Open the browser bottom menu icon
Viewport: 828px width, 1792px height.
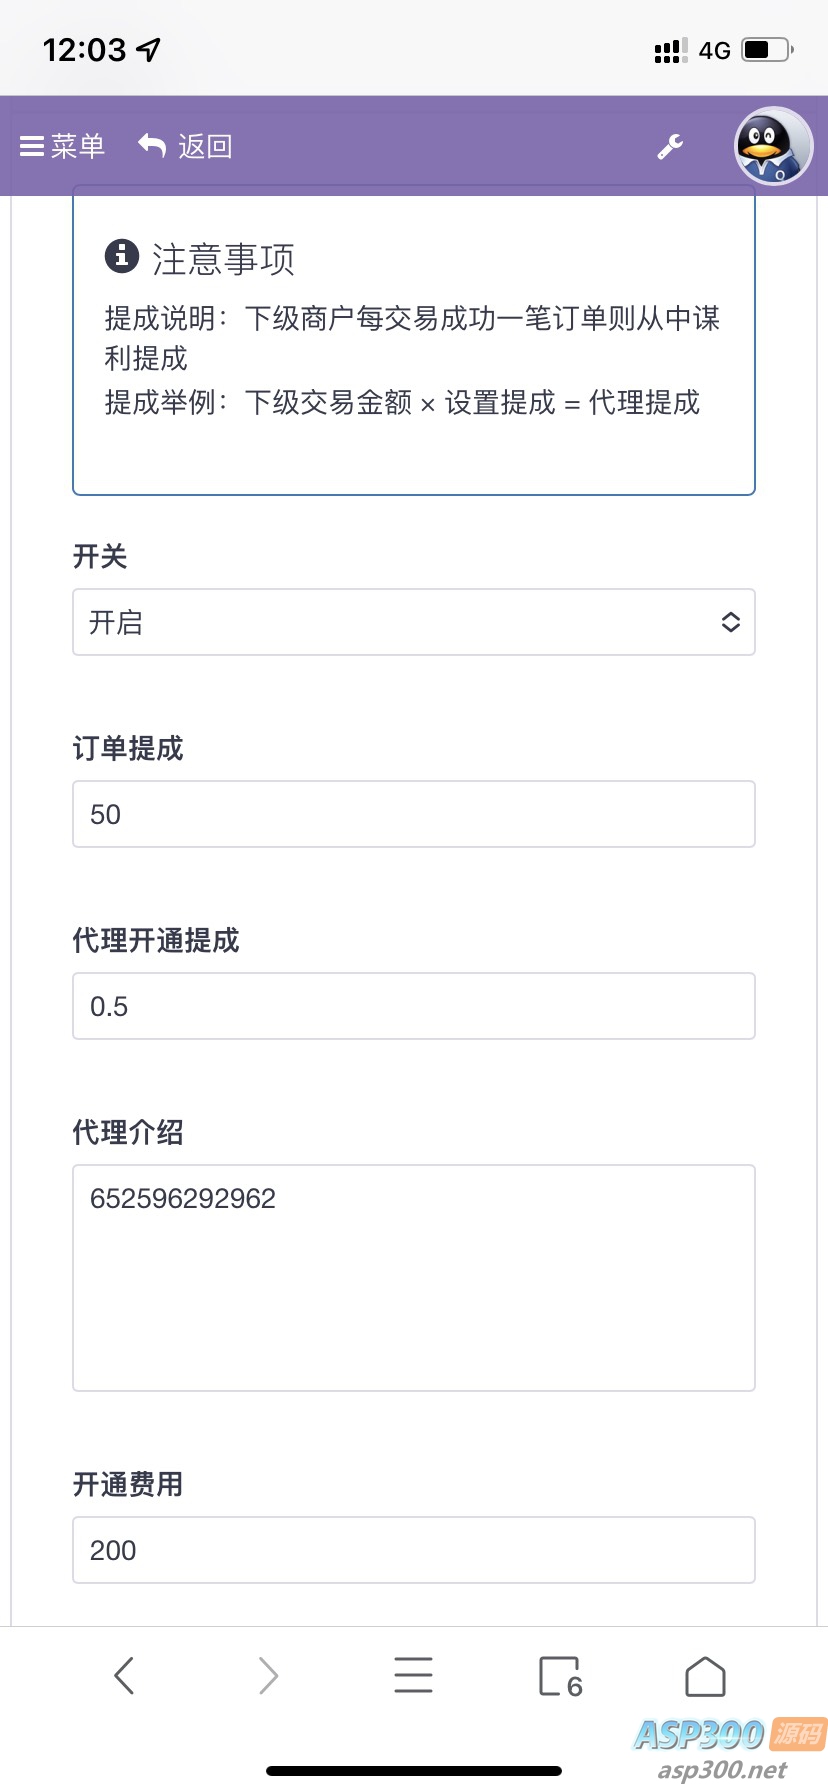413,1675
